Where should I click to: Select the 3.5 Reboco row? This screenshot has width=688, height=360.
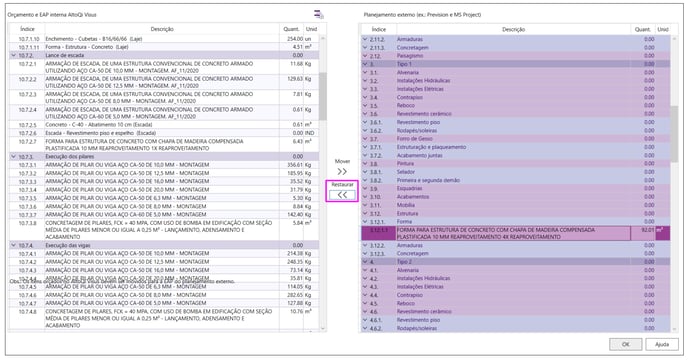pos(516,105)
